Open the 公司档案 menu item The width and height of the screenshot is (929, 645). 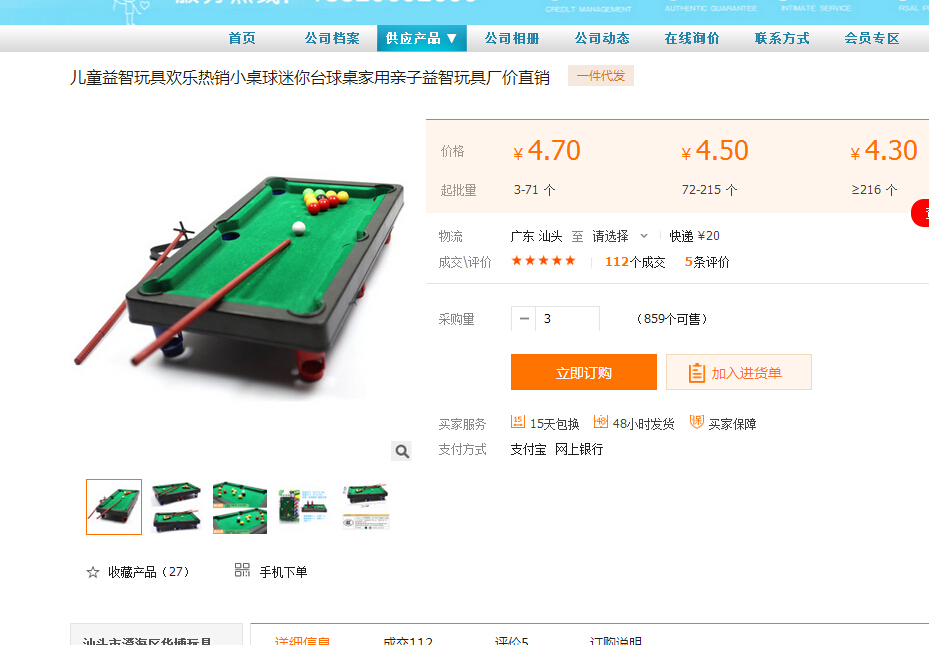pos(332,38)
